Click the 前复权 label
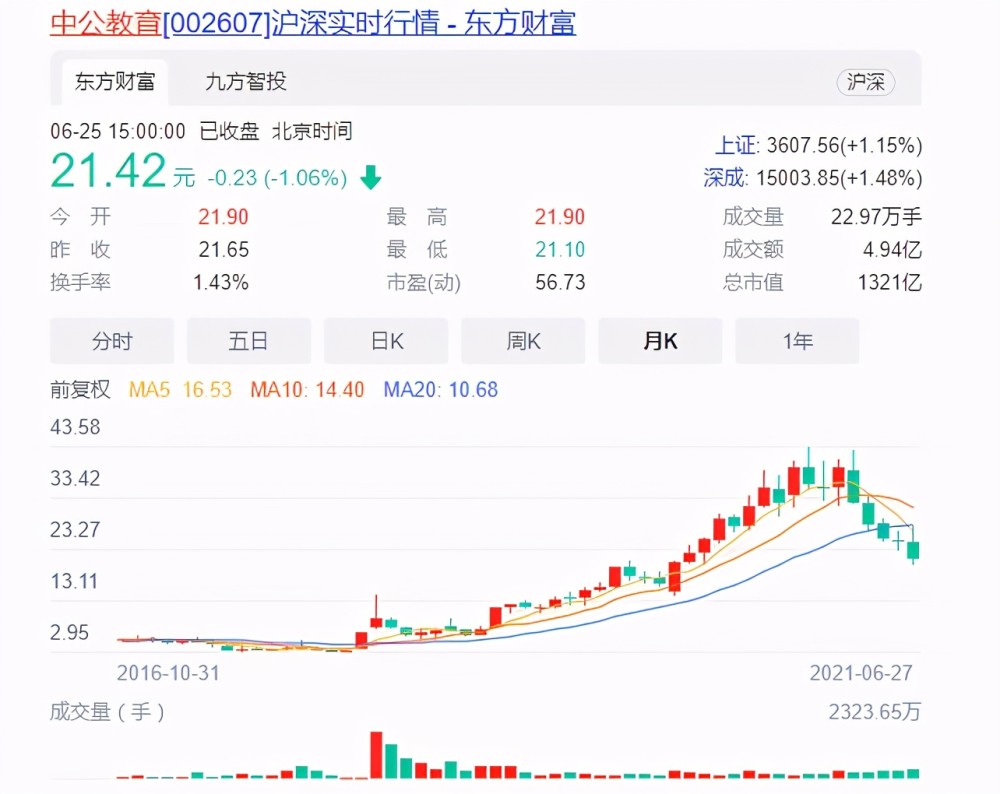 80,389
